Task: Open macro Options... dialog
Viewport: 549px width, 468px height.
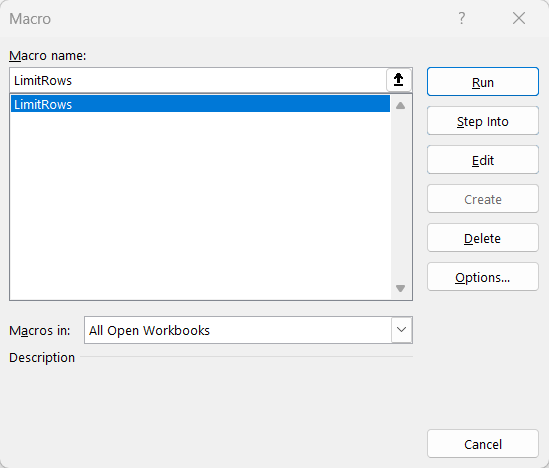Action: pyautogui.click(x=483, y=277)
